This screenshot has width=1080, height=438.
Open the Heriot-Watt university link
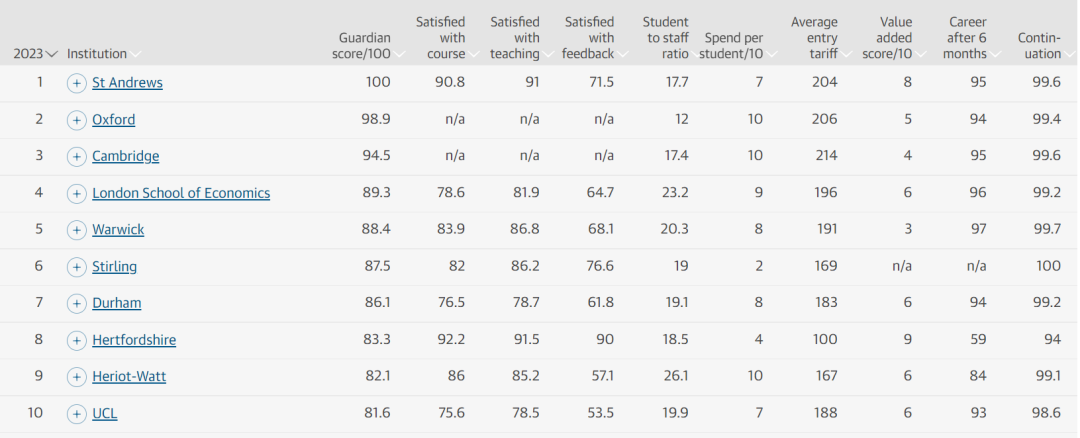point(129,377)
